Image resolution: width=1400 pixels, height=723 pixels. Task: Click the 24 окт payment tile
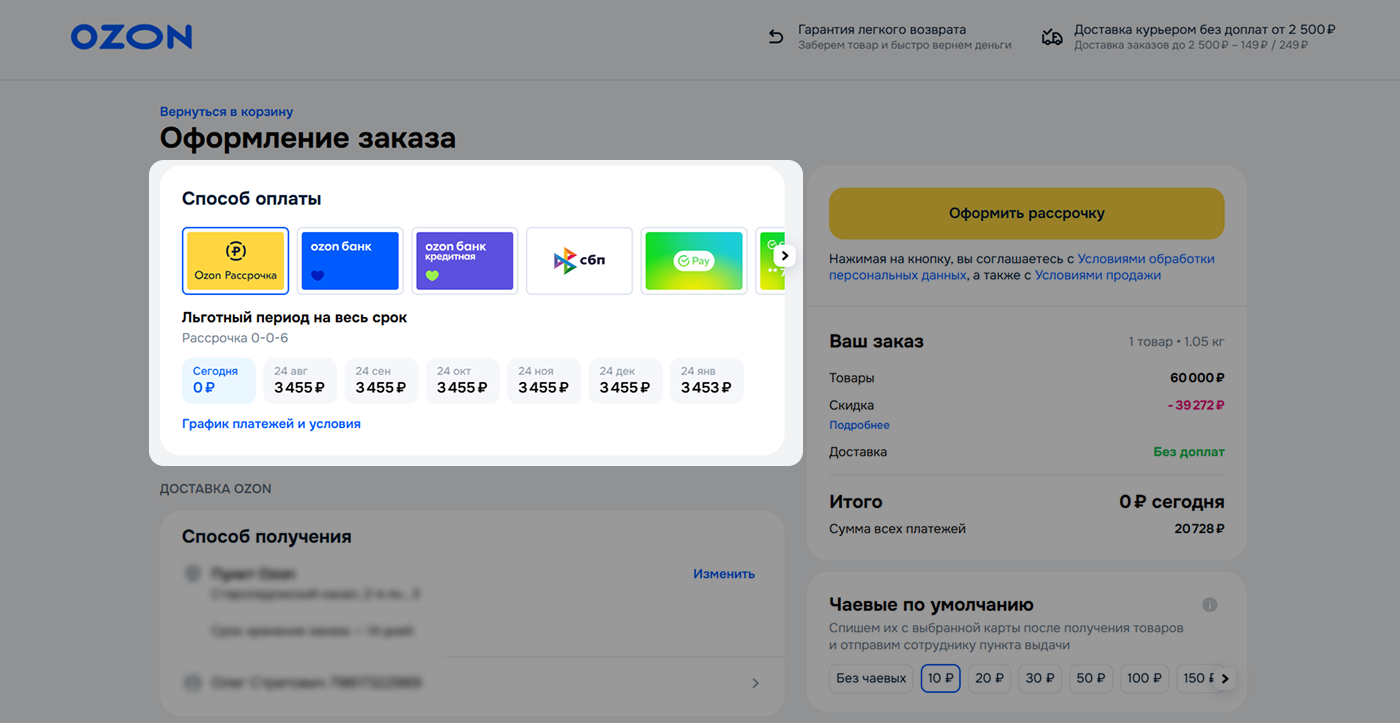point(463,380)
